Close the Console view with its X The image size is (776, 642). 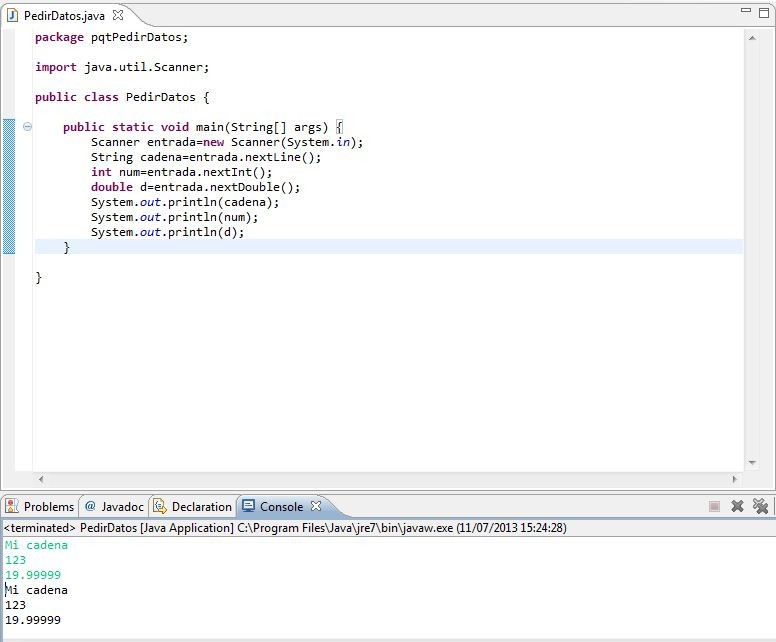coord(316,506)
